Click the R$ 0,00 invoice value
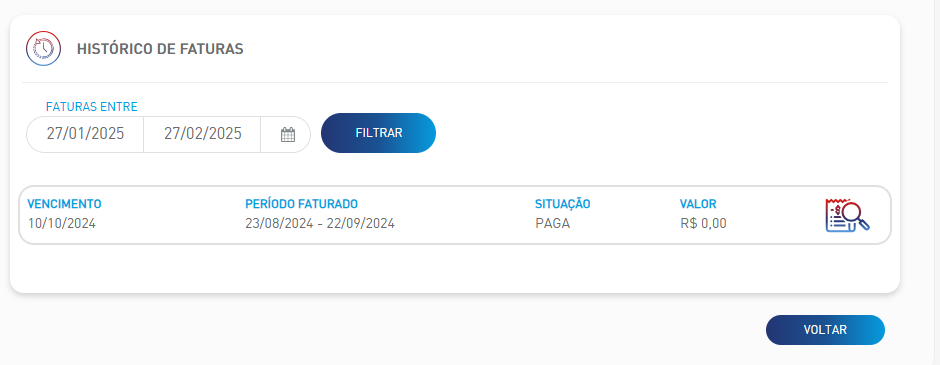The width and height of the screenshot is (940, 365). 703,224
